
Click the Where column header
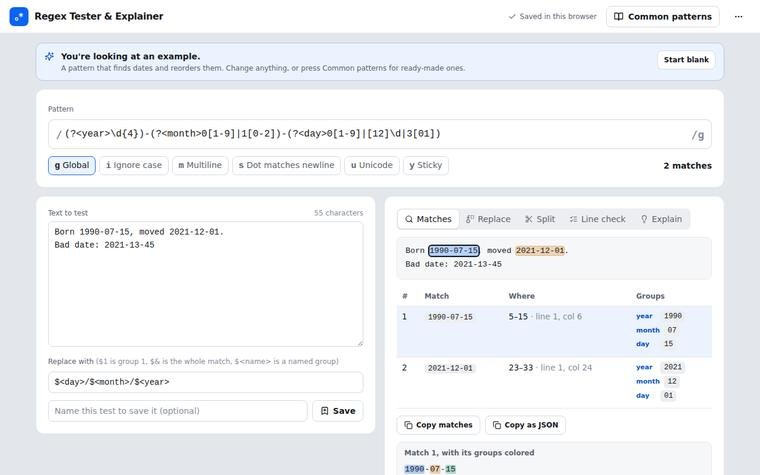[522, 296]
